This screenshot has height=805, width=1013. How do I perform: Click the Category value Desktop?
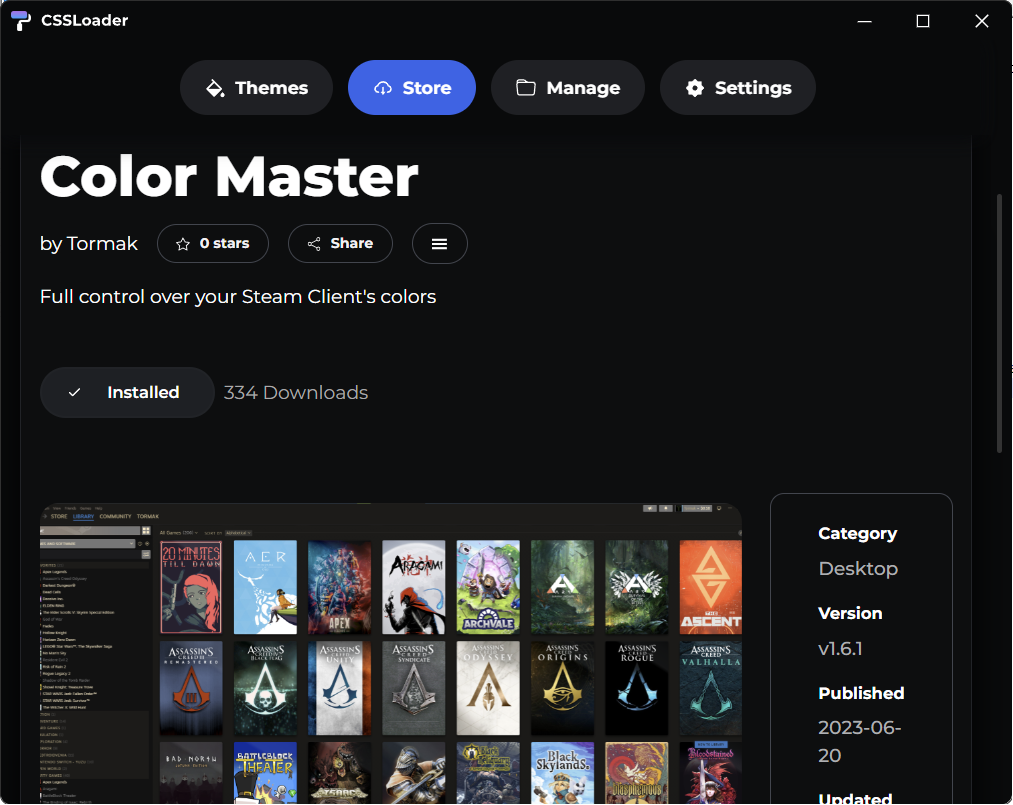click(858, 569)
